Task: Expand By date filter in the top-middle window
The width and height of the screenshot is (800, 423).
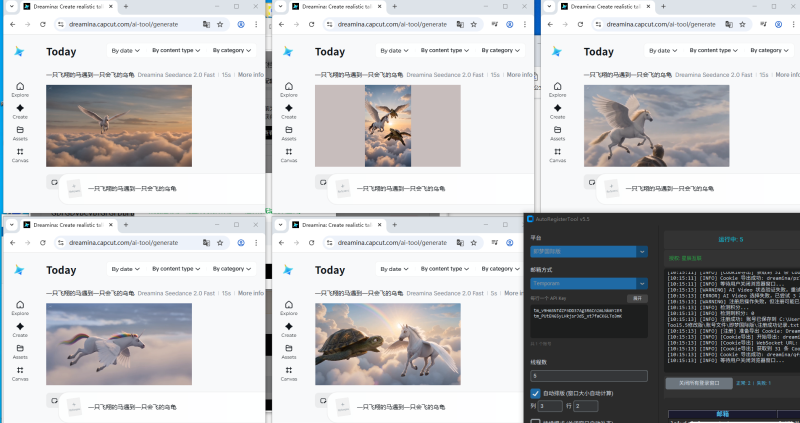Action: tap(394, 51)
